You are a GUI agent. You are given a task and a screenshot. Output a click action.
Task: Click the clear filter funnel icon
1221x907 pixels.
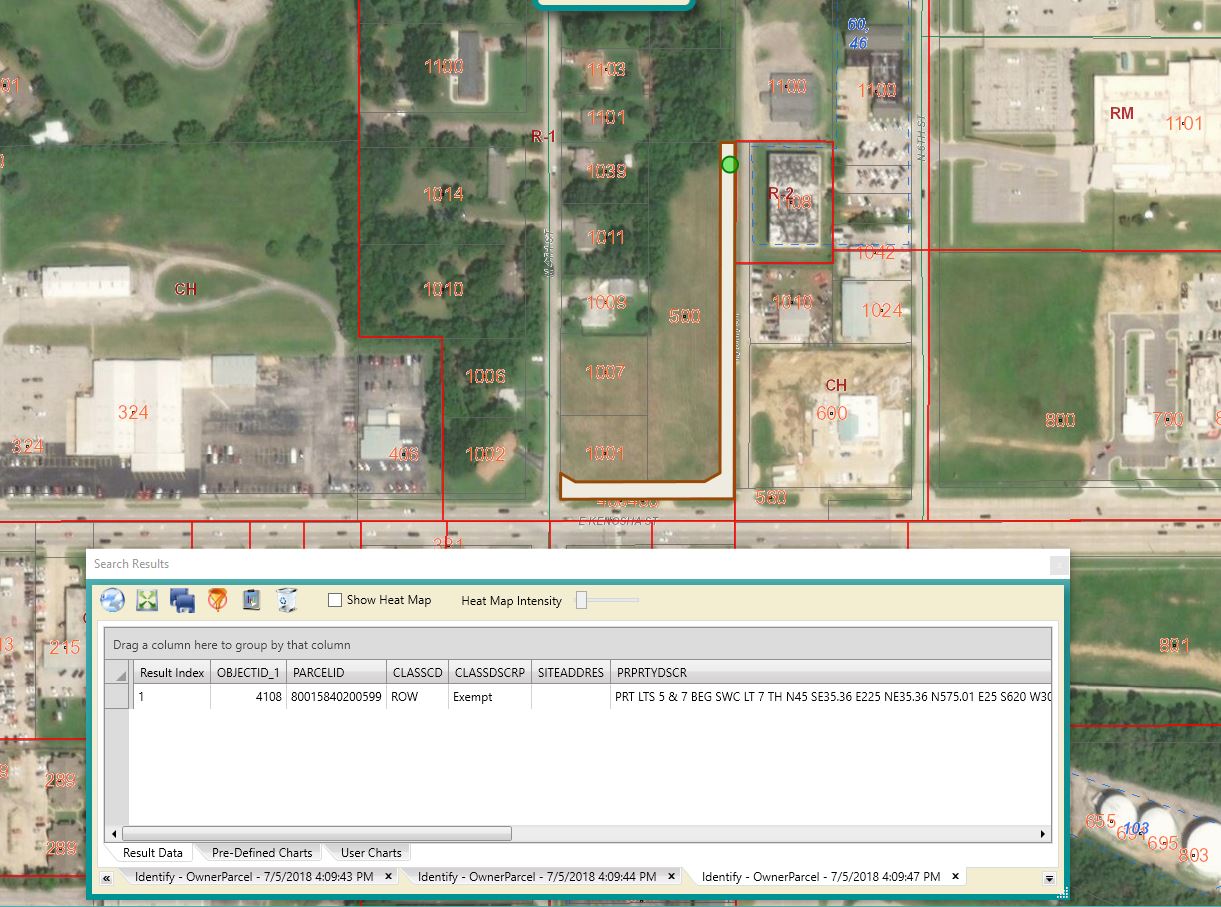pos(217,600)
